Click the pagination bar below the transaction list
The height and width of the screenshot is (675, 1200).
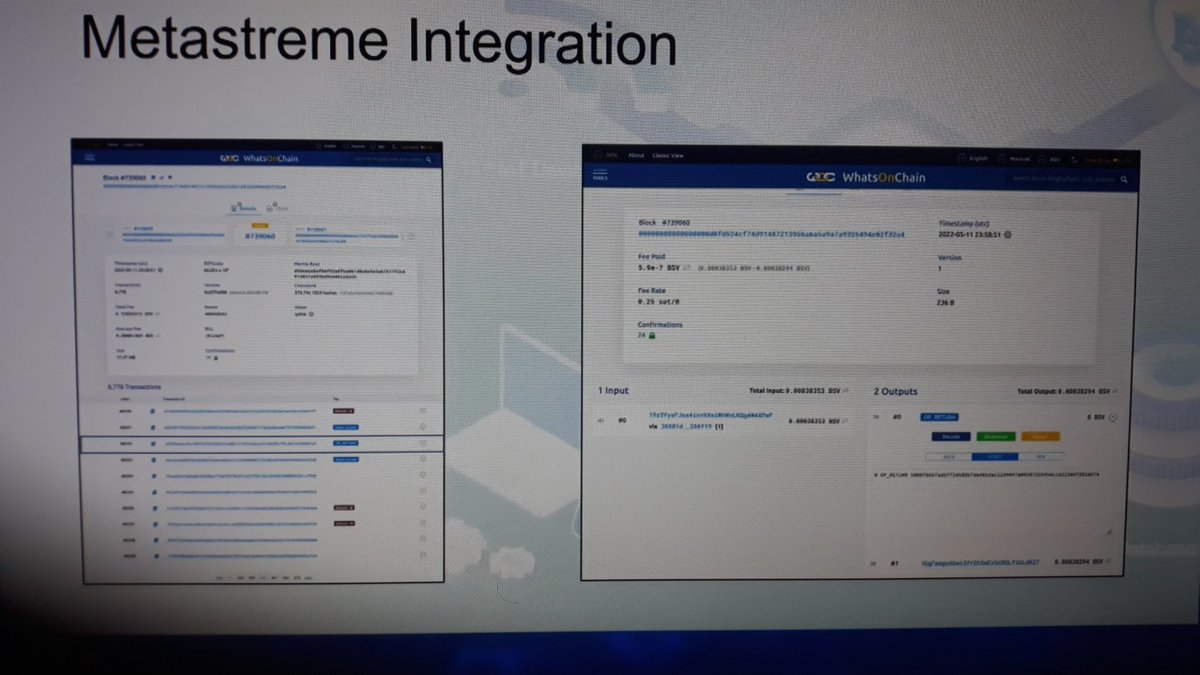click(264, 577)
